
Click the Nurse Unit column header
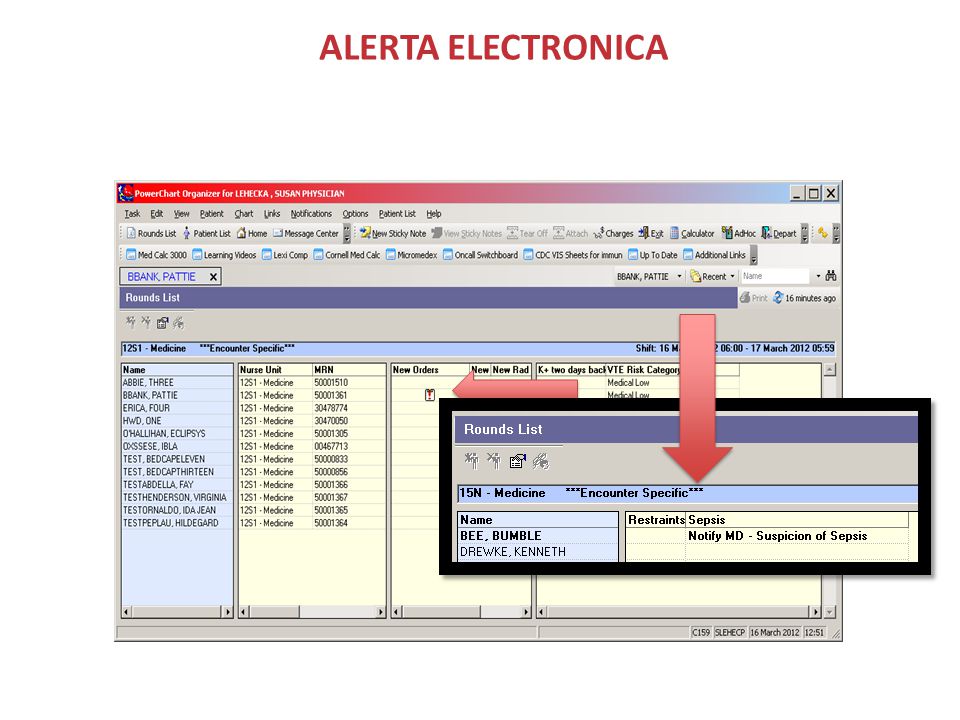(276, 370)
